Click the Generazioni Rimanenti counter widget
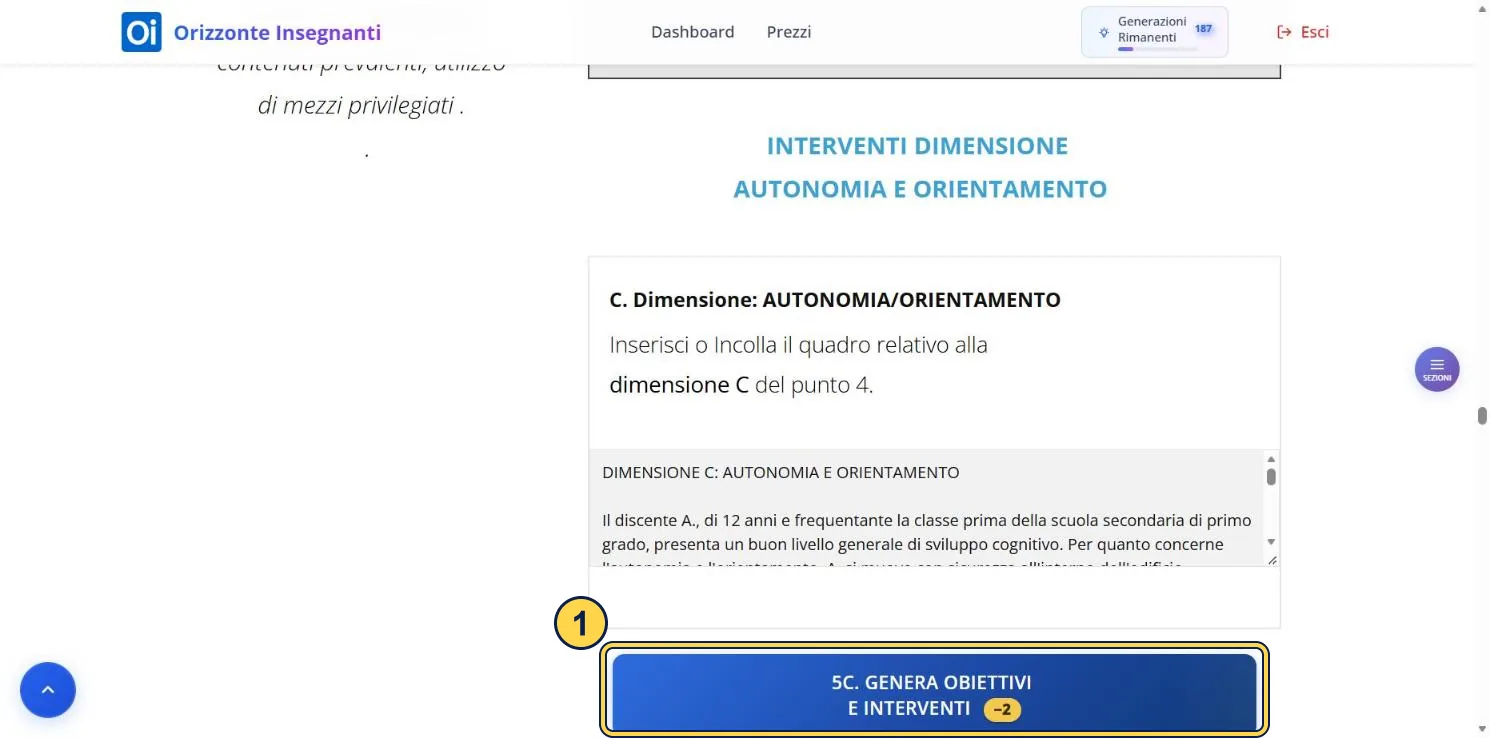Image resolution: width=1490 pixels, height=738 pixels. pos(1154,32)
